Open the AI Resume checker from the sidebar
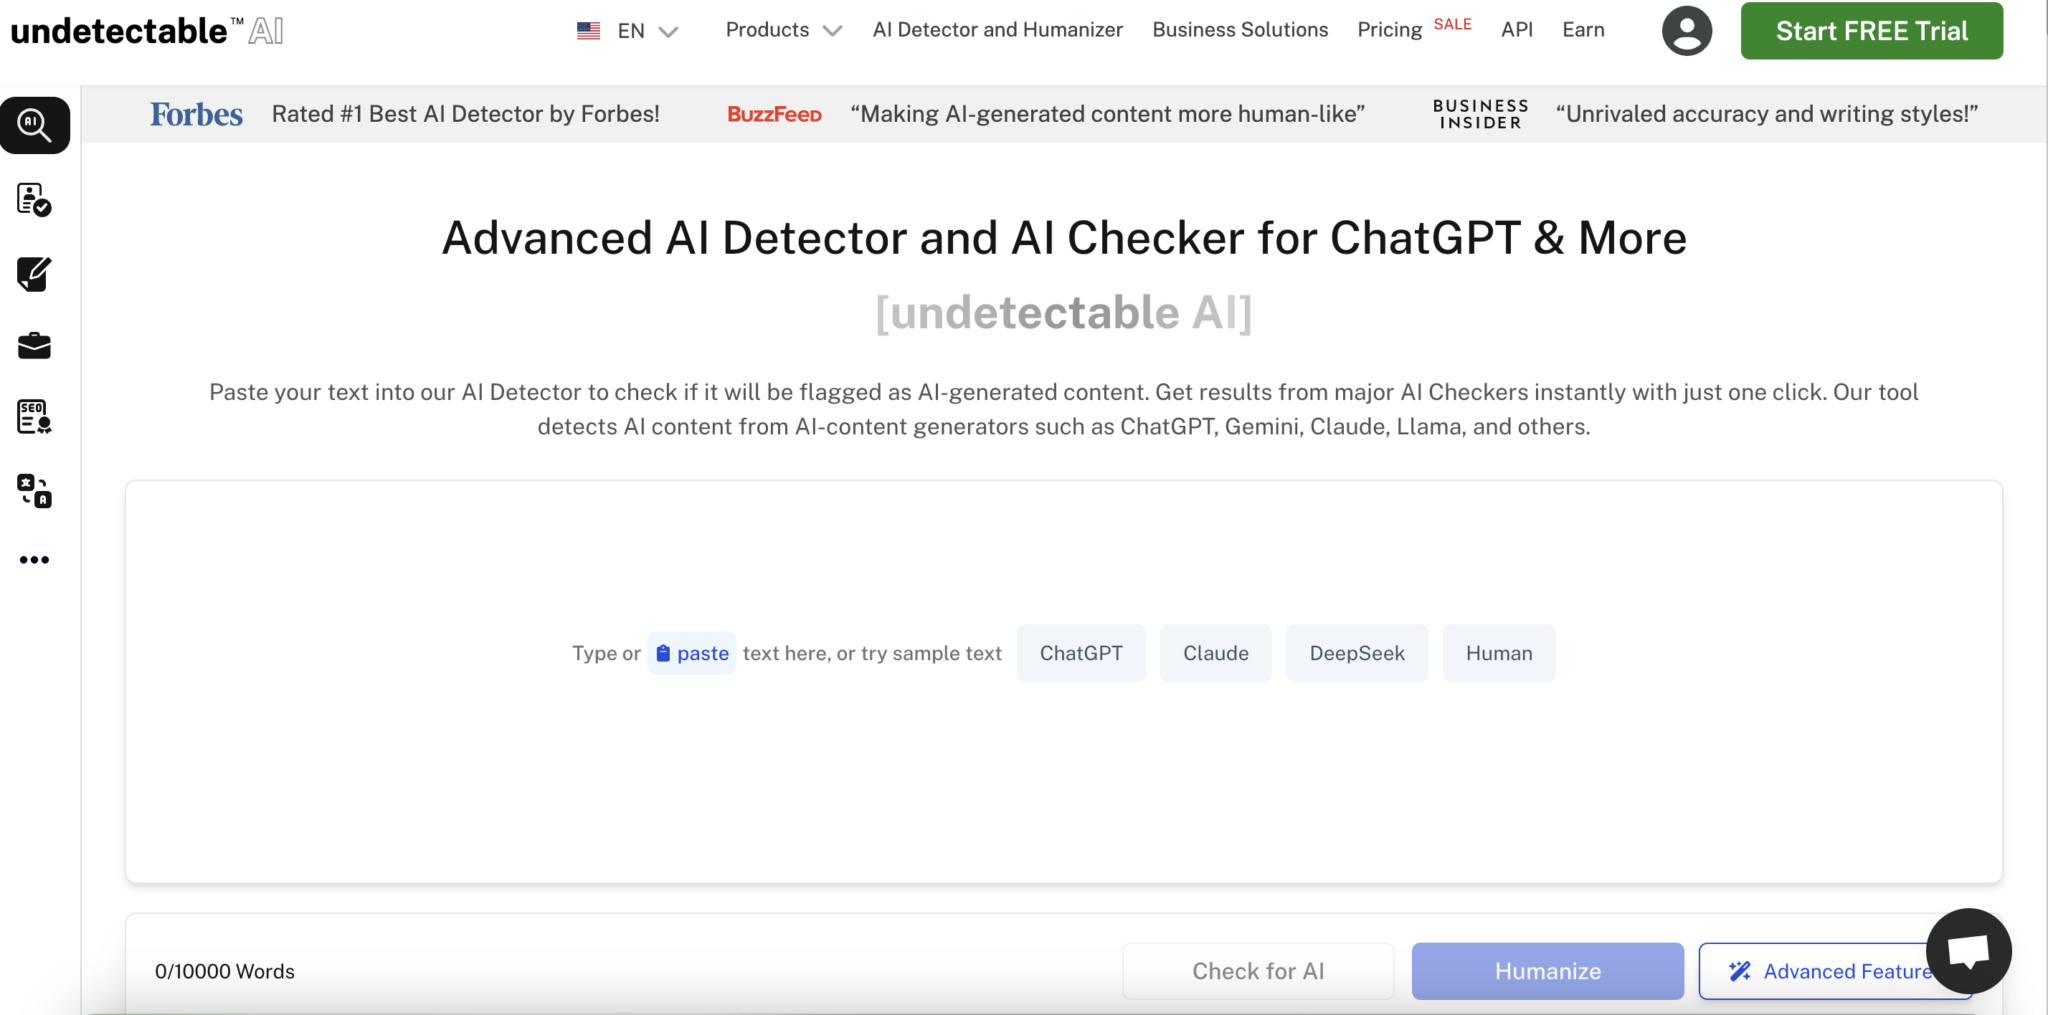Screen dimensions: 2048x1015 click(33, 200)
